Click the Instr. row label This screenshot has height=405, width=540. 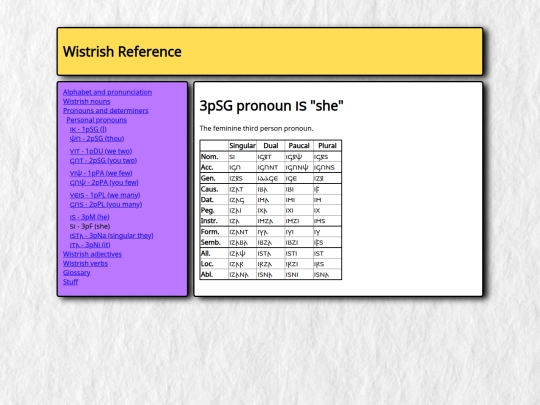(214, 221)
